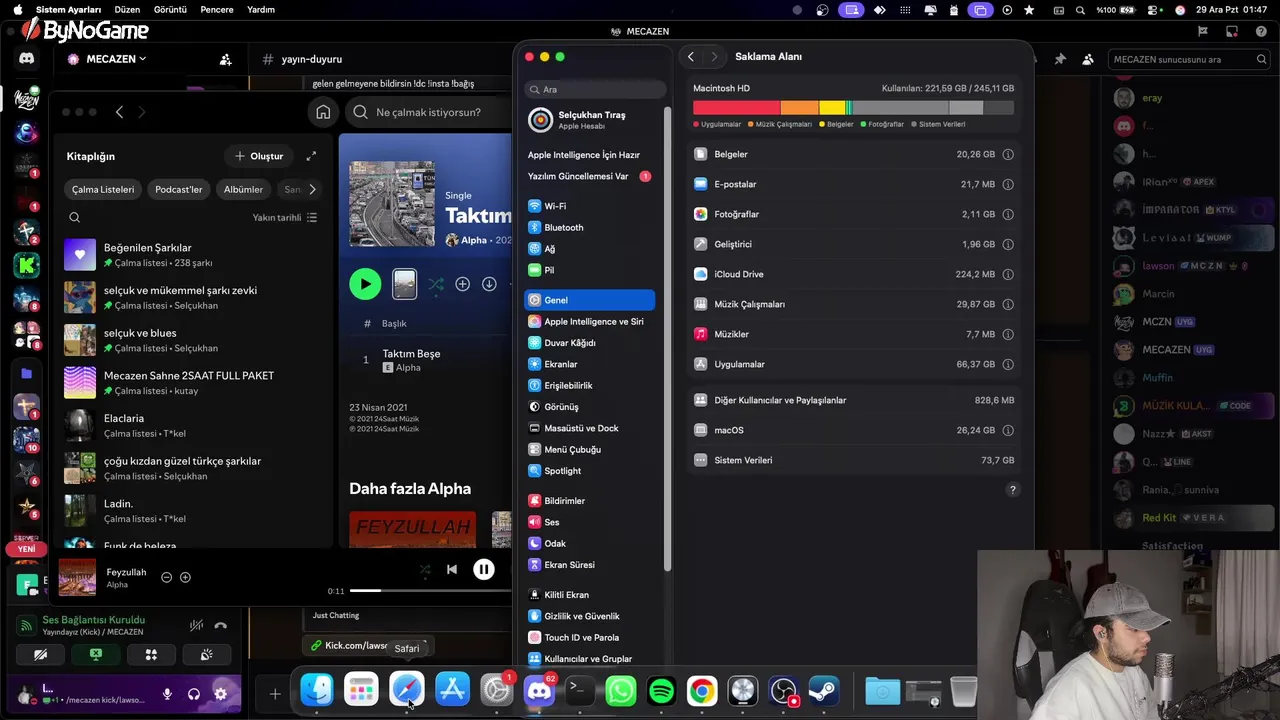Stop Discord screen sharing button

[96, 655]
